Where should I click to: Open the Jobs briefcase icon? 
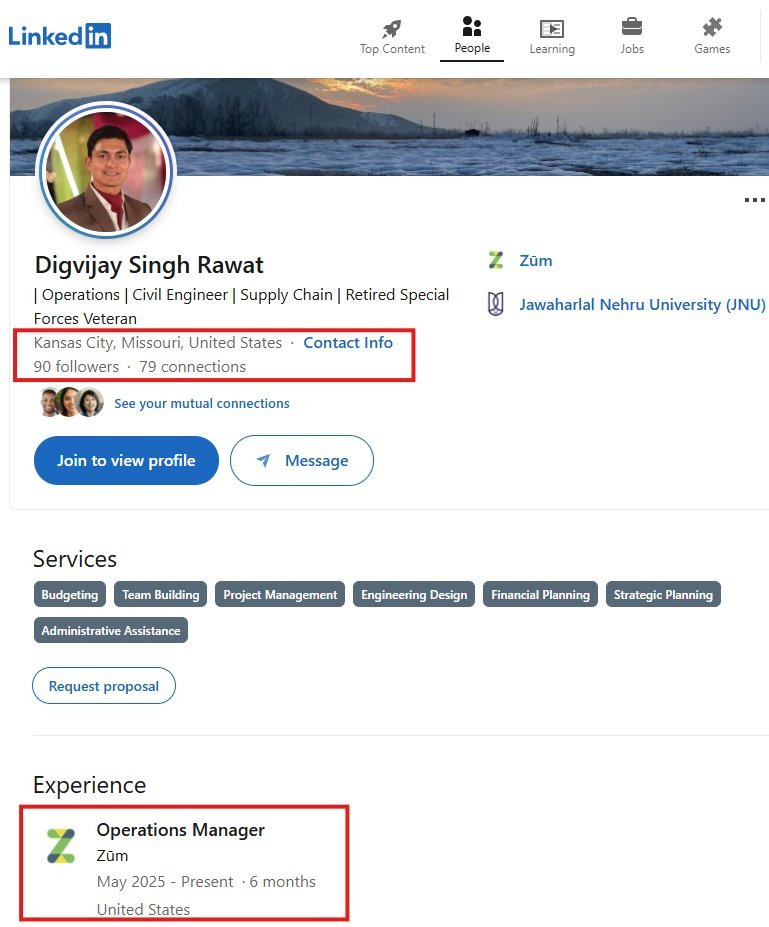(x=632, y=27)
